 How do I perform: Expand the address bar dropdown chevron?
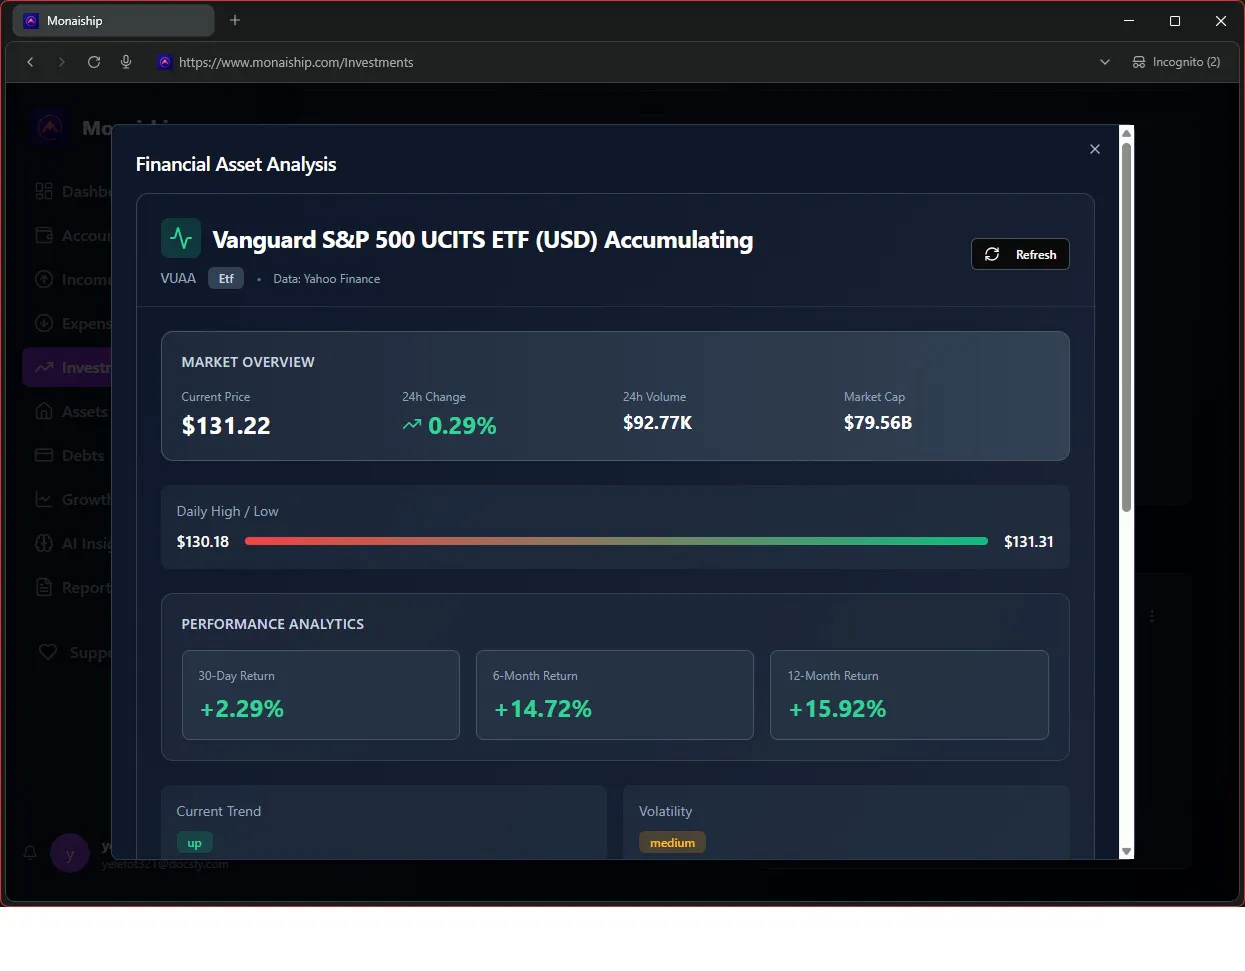1105,62
